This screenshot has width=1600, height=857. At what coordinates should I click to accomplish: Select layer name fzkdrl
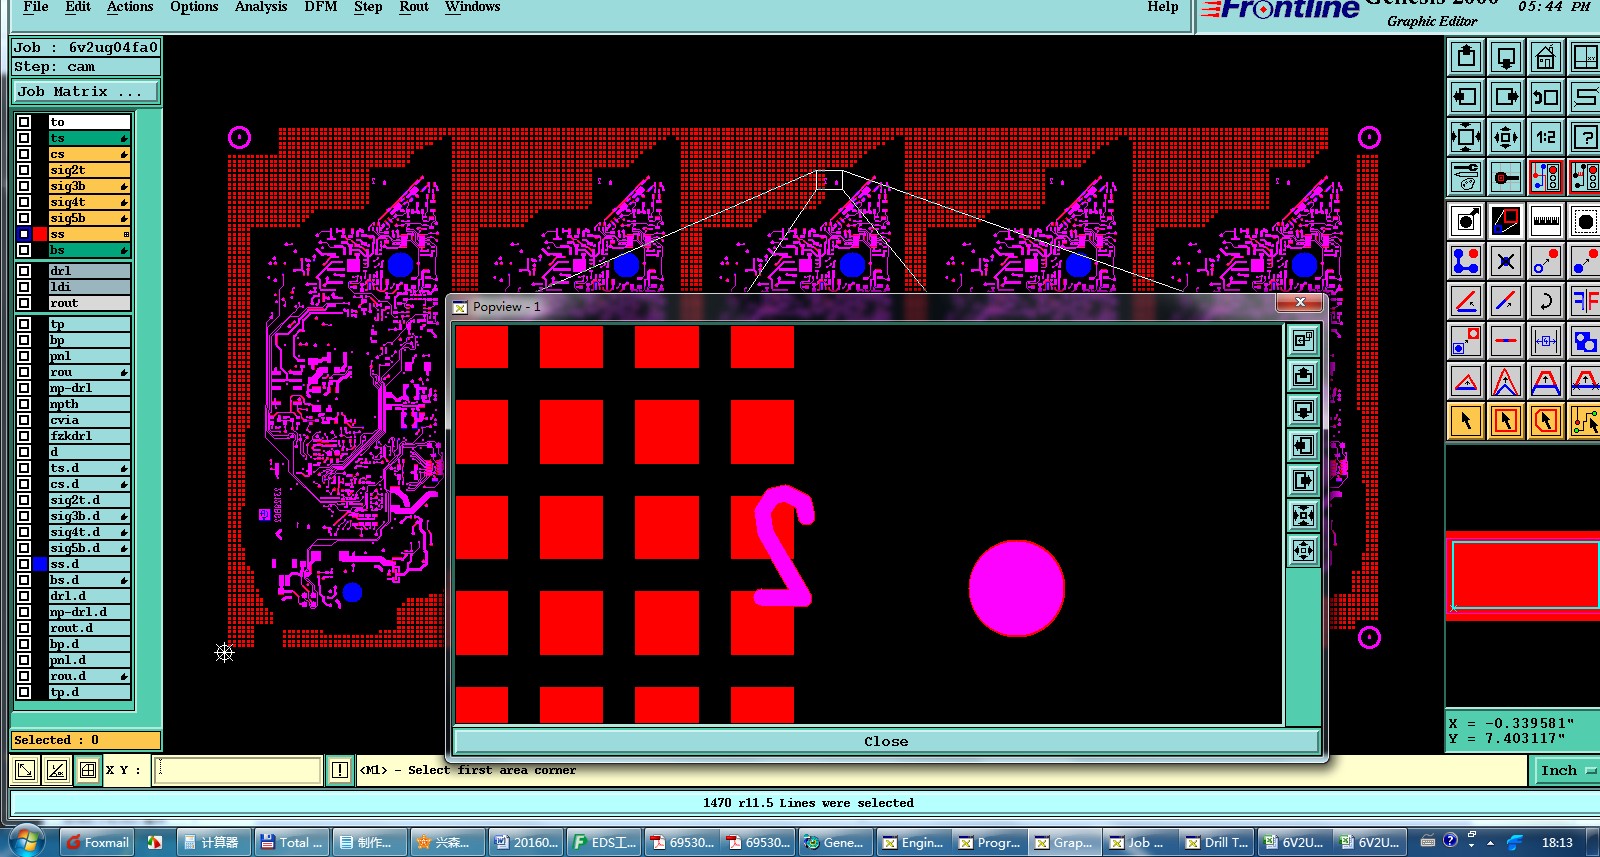(89, 436)
